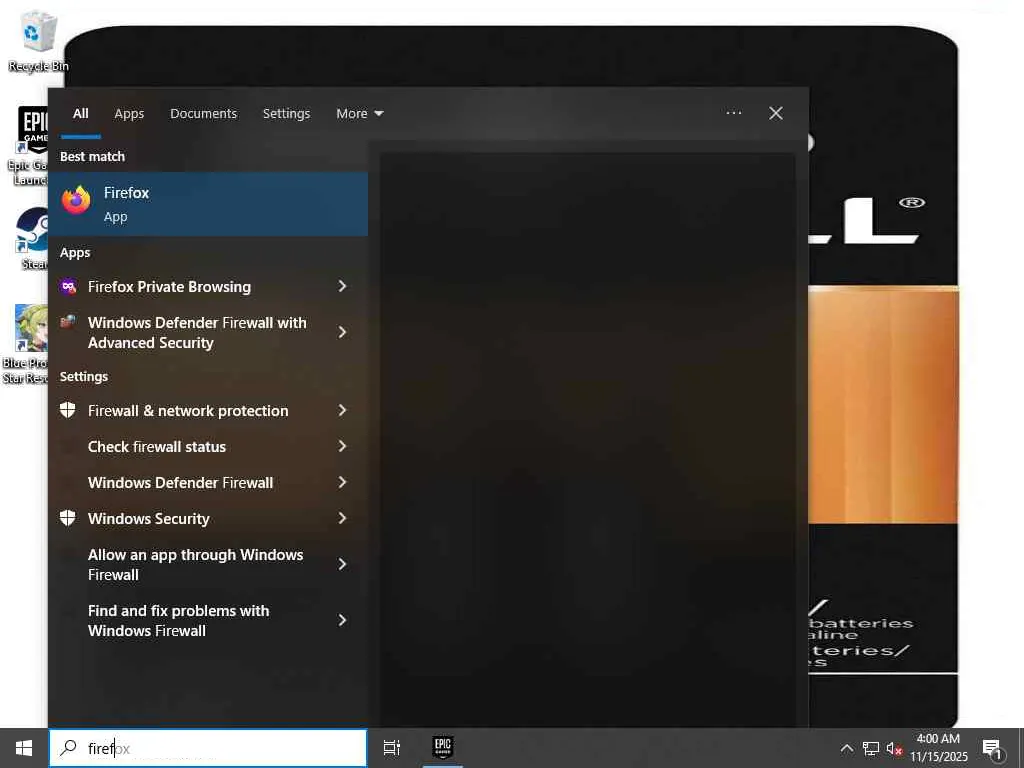Click the Windows Start button
The height and width of the screenshot is (768, 1024).
point(24,748)
